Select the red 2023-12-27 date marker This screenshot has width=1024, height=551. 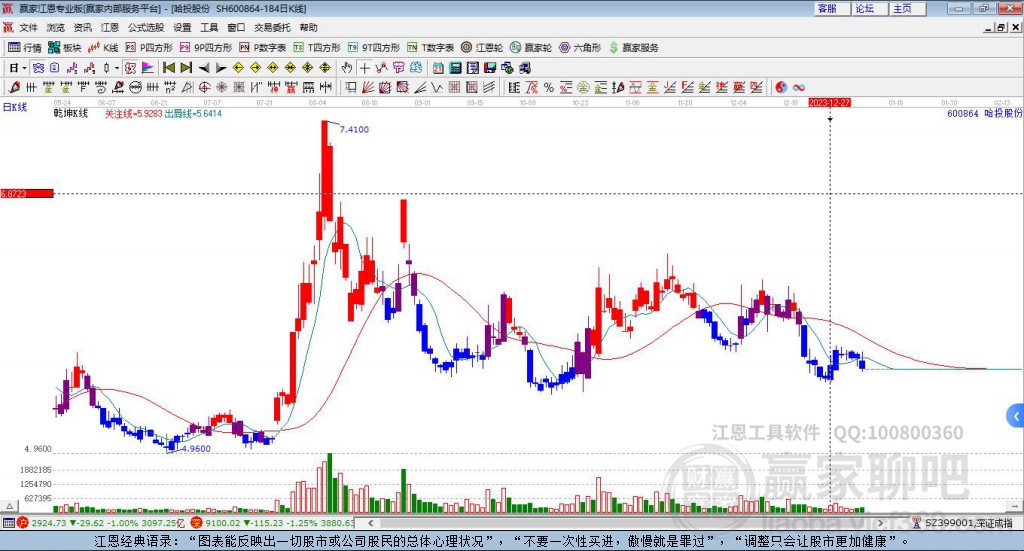coord(829,103)
